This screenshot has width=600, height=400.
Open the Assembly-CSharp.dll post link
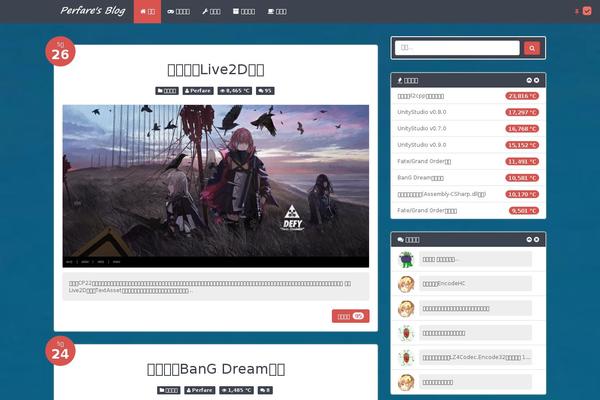442,194
